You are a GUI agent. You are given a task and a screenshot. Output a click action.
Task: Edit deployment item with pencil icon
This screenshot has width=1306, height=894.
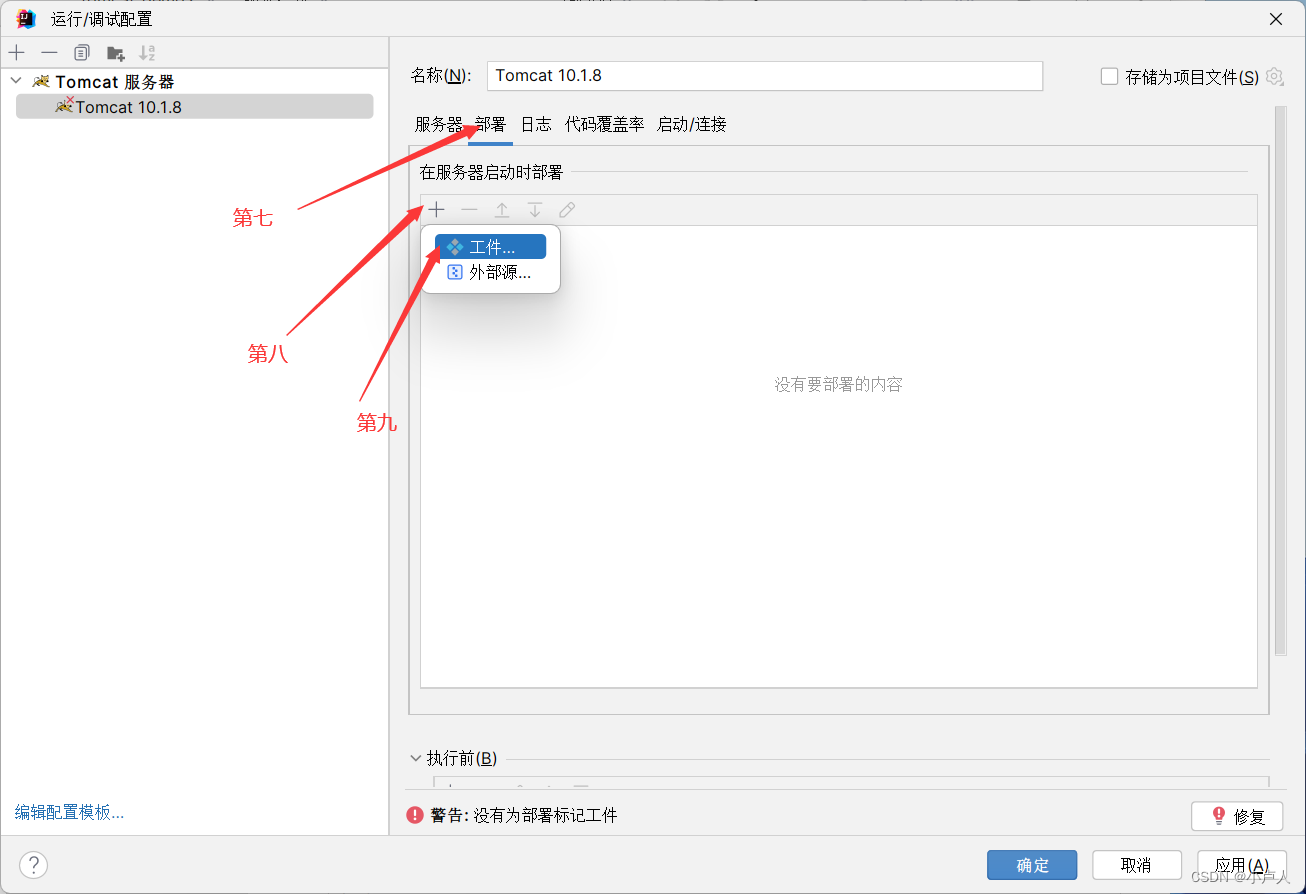pos(567,210)
